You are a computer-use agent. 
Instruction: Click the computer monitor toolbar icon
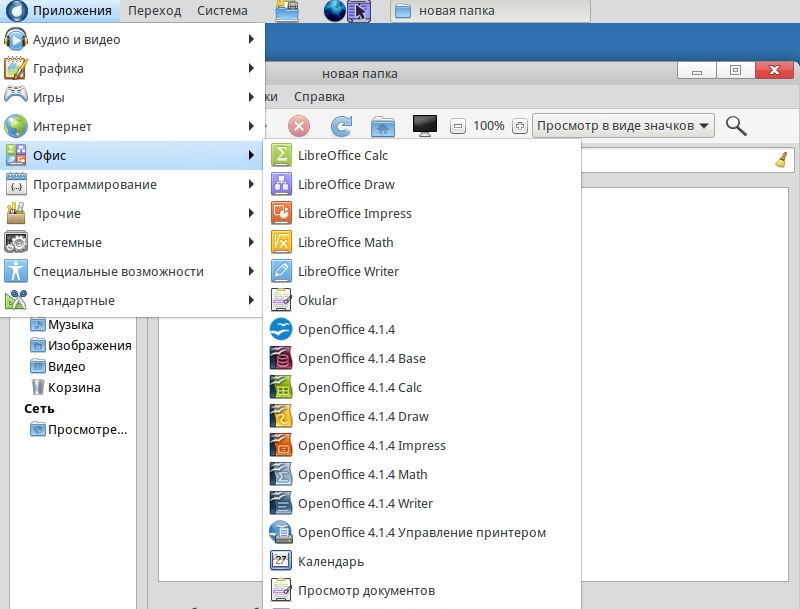coord(424,126)
